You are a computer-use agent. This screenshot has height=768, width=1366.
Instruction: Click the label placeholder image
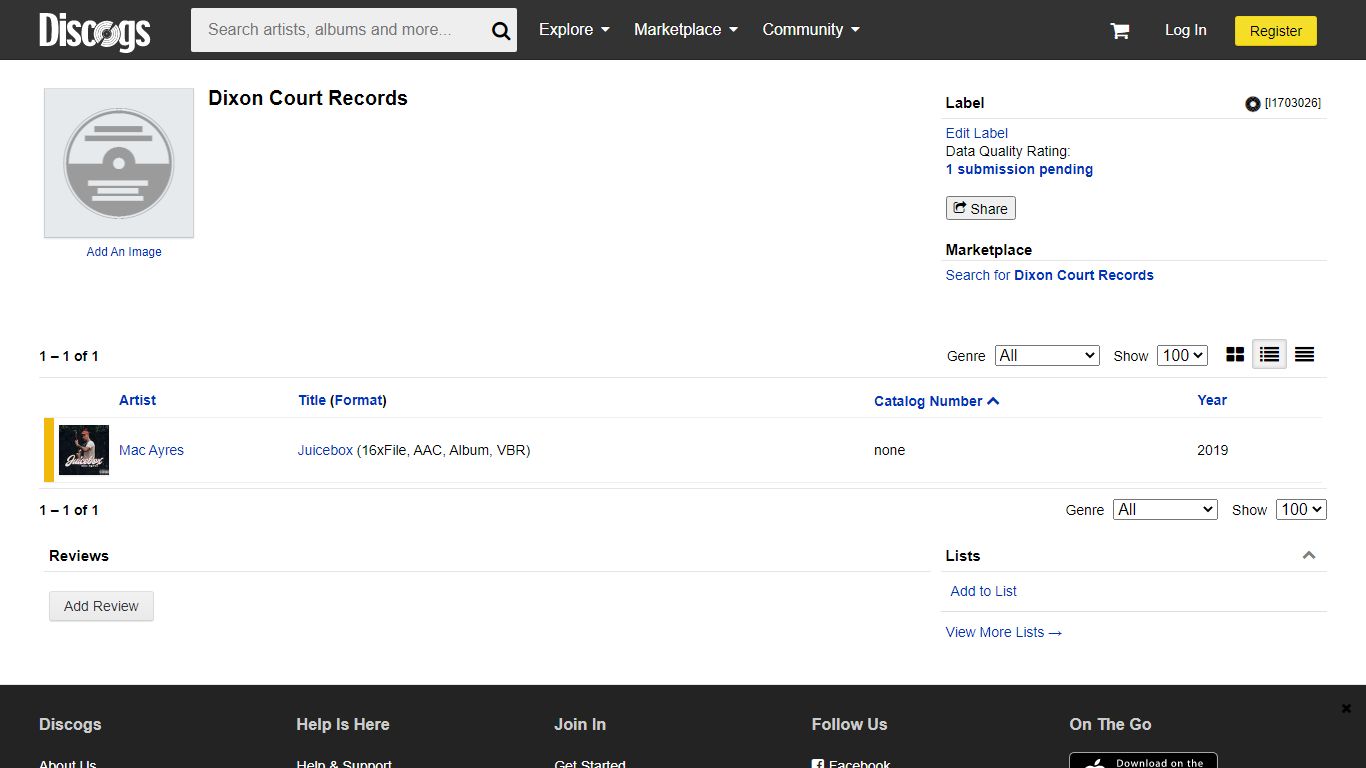119,163
